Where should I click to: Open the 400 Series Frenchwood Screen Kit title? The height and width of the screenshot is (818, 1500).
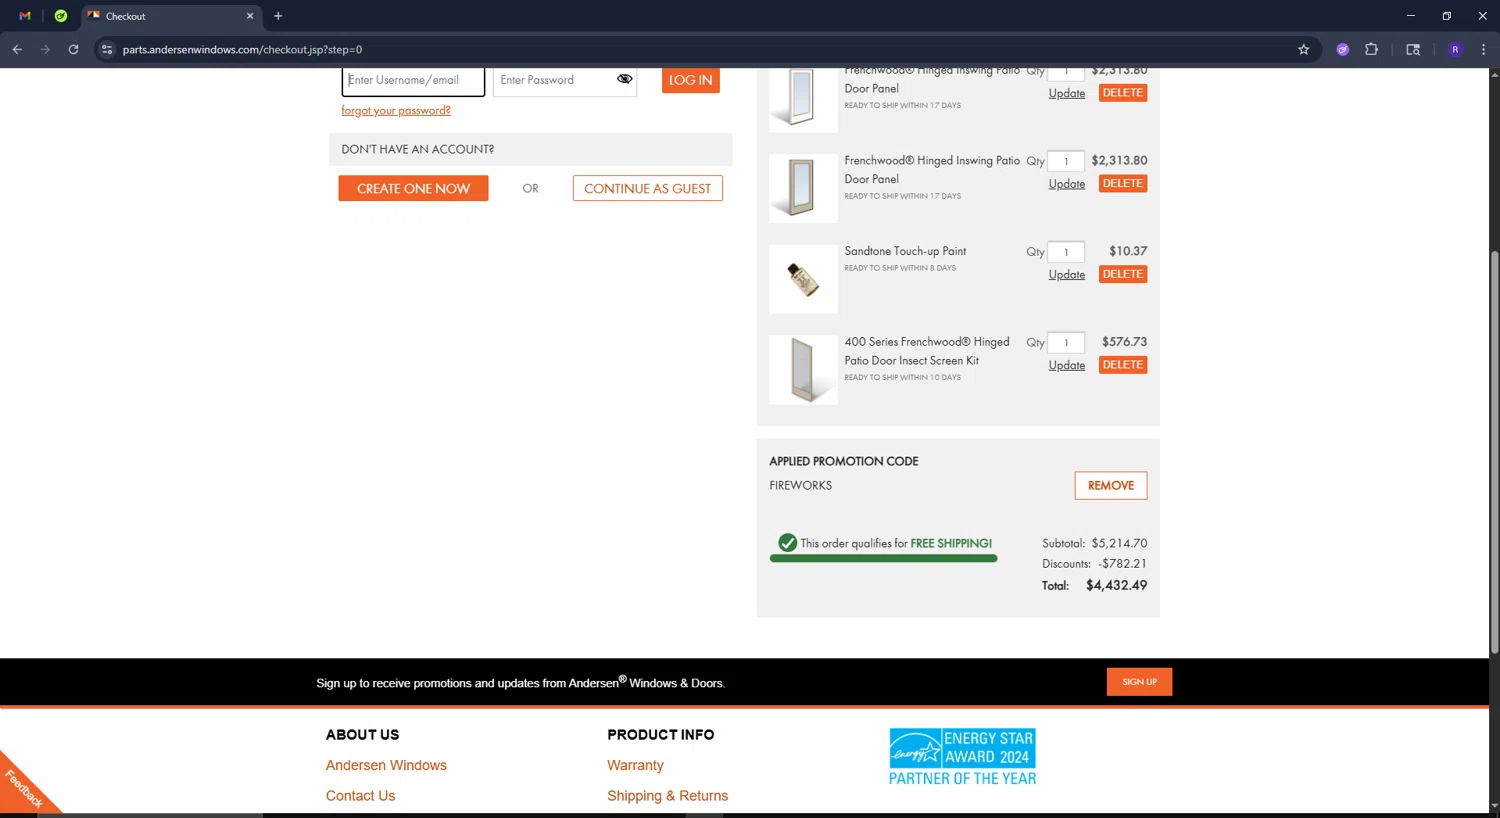click(927, 351)
